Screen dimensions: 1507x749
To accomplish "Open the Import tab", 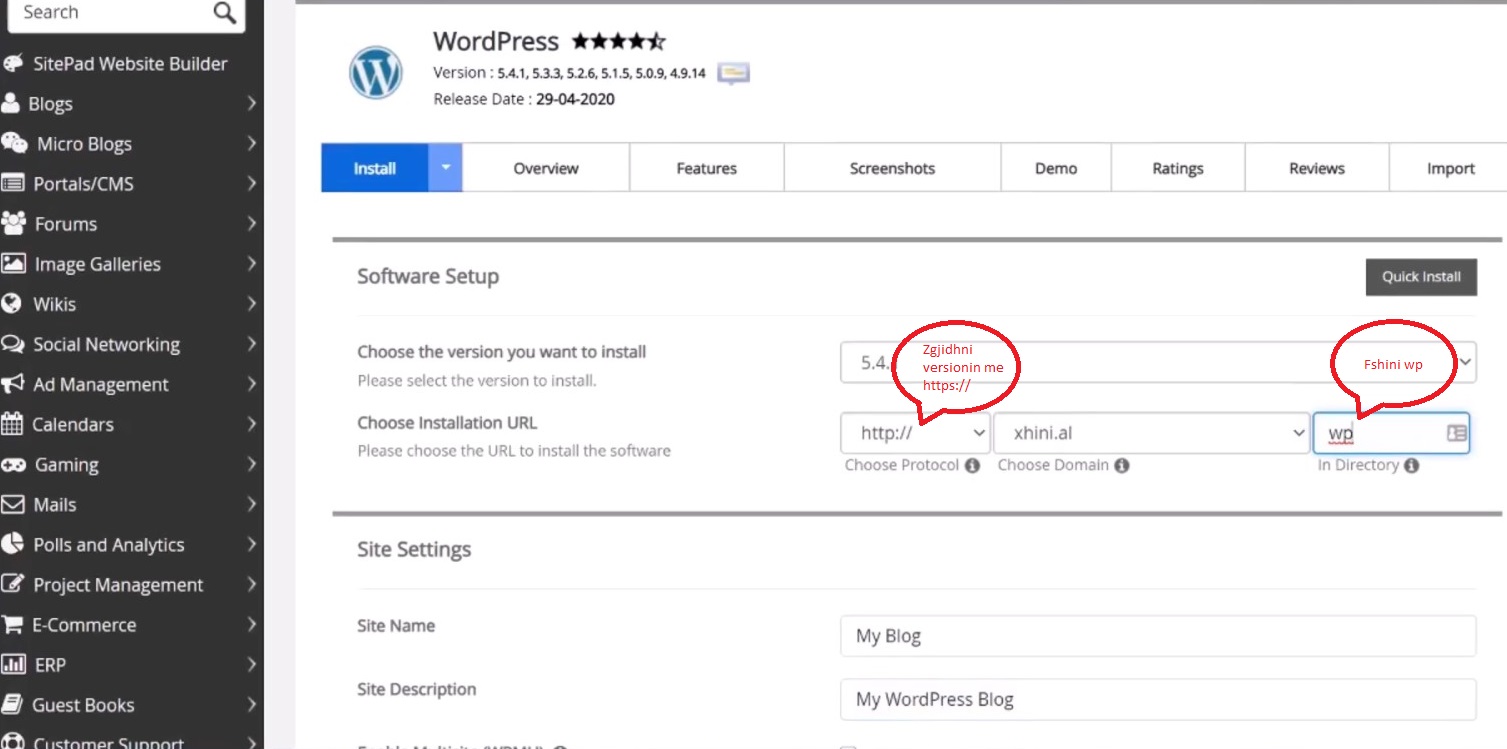I will coord(1450,168).
